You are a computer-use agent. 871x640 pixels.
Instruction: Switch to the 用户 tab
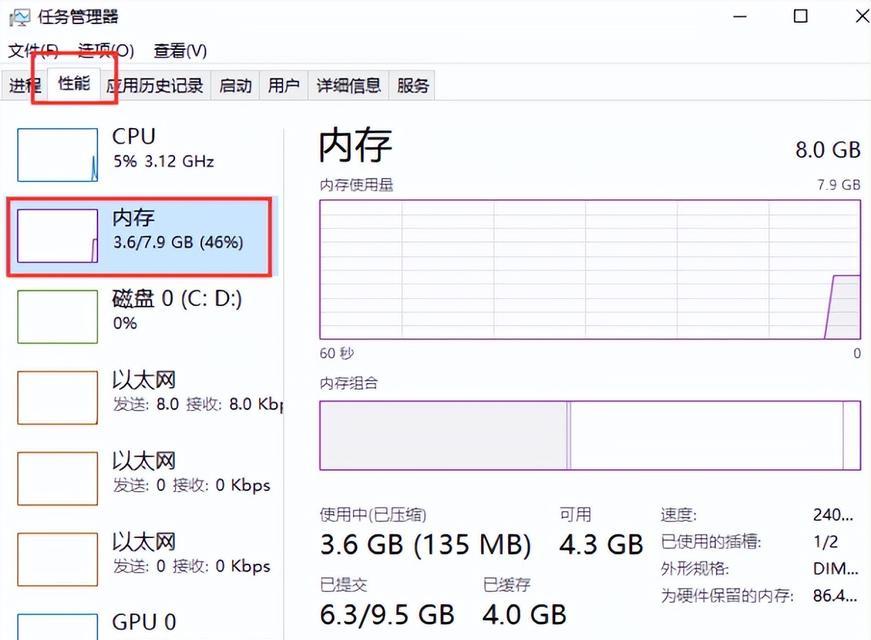284,86
